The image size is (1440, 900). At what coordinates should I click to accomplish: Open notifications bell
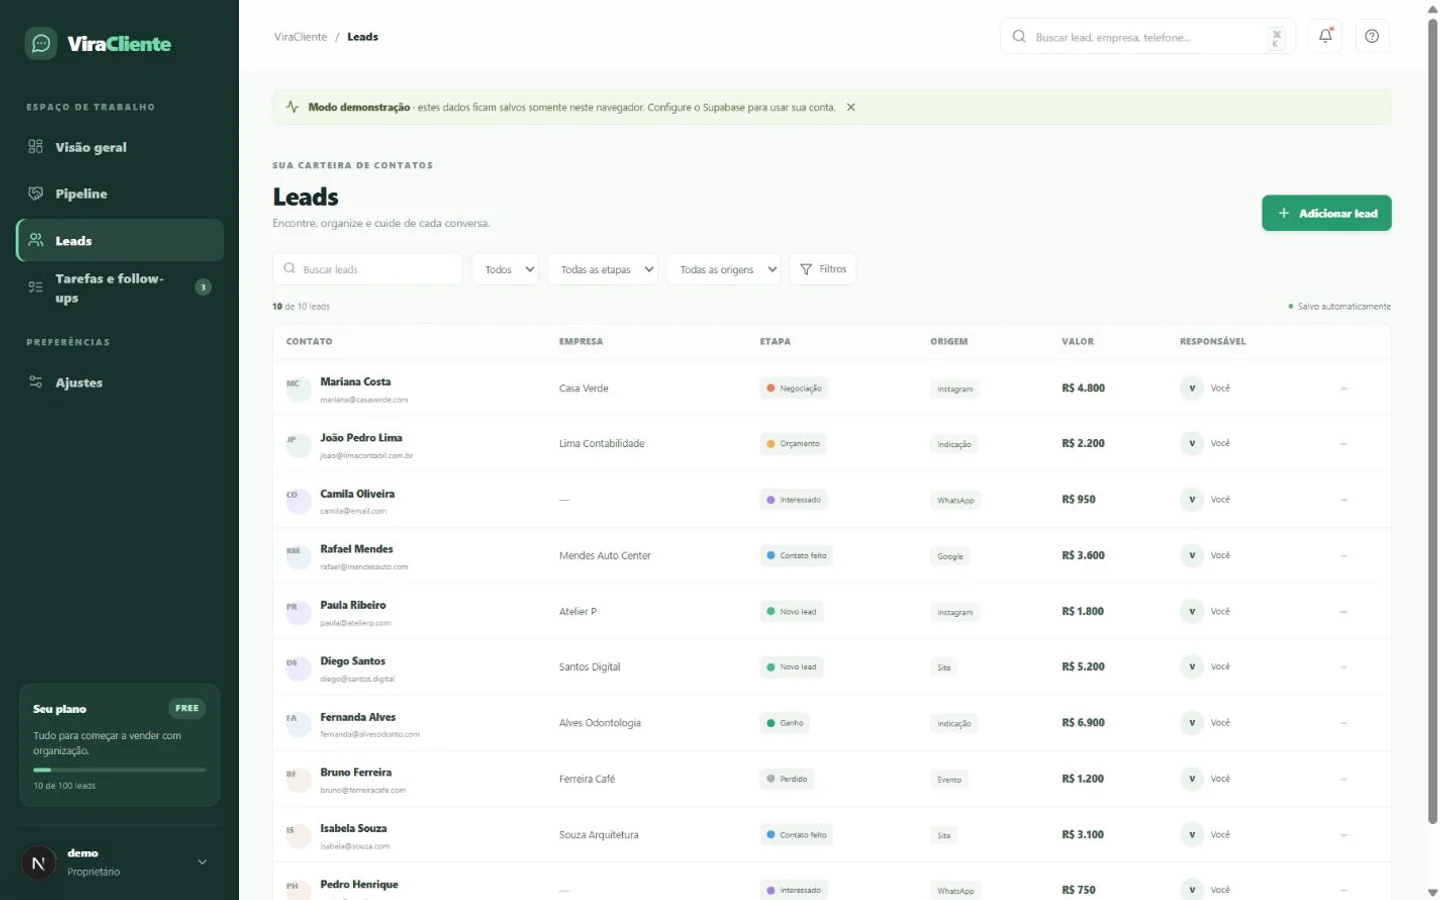pos(1325,36)
